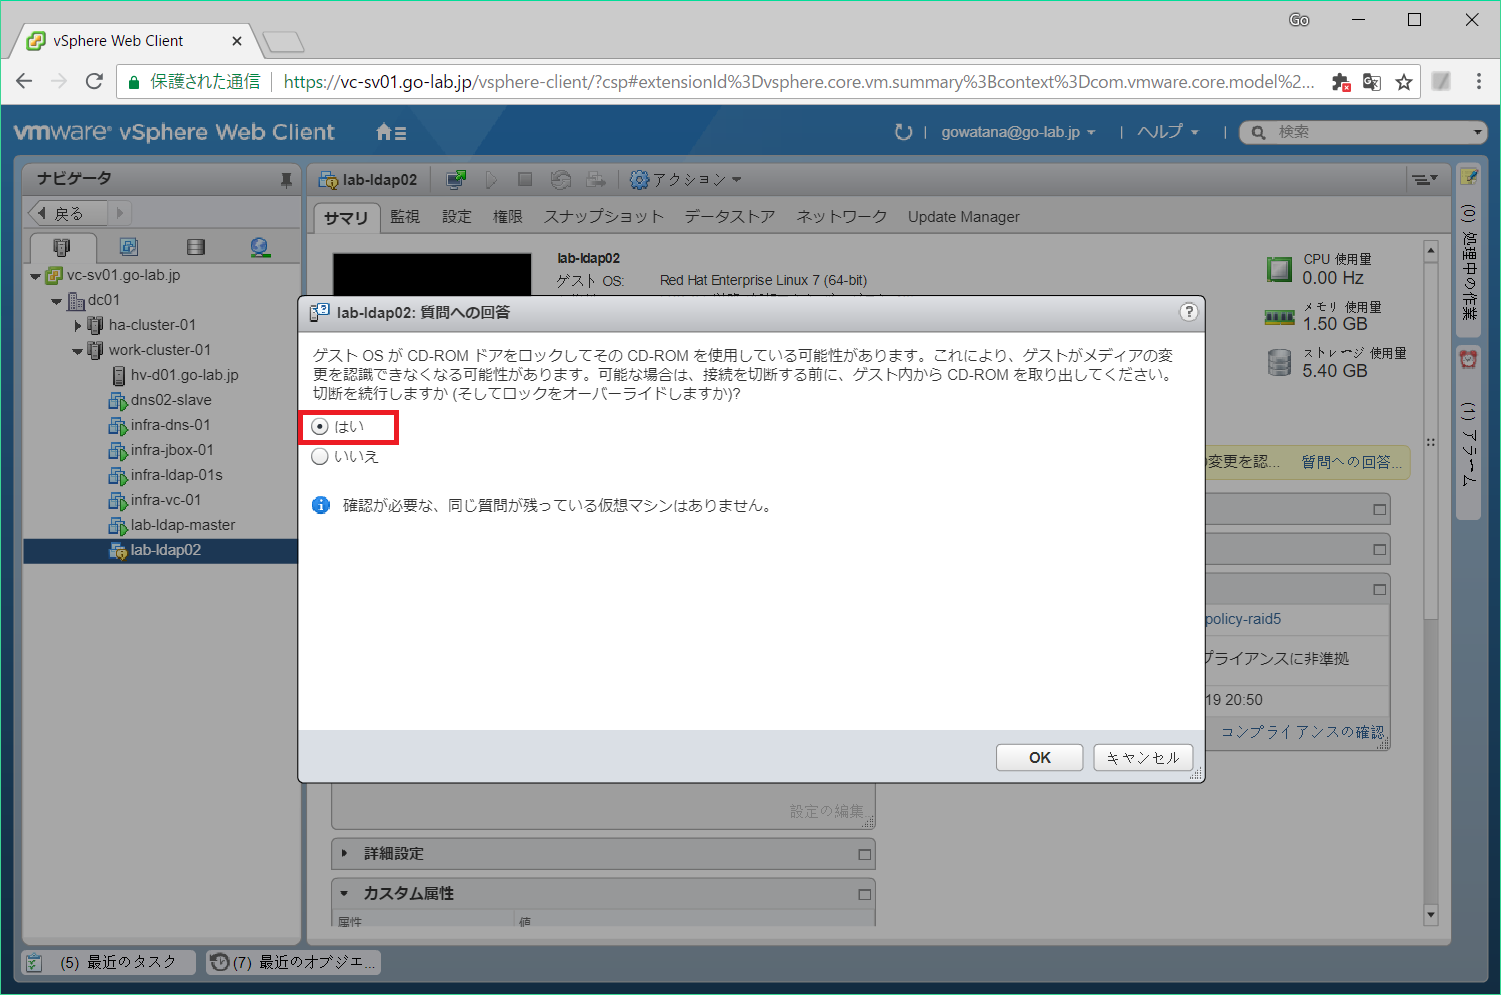Open the Storage inventory view icon
The height and width of the screenshot is (995, 1501).
(195, 246)
